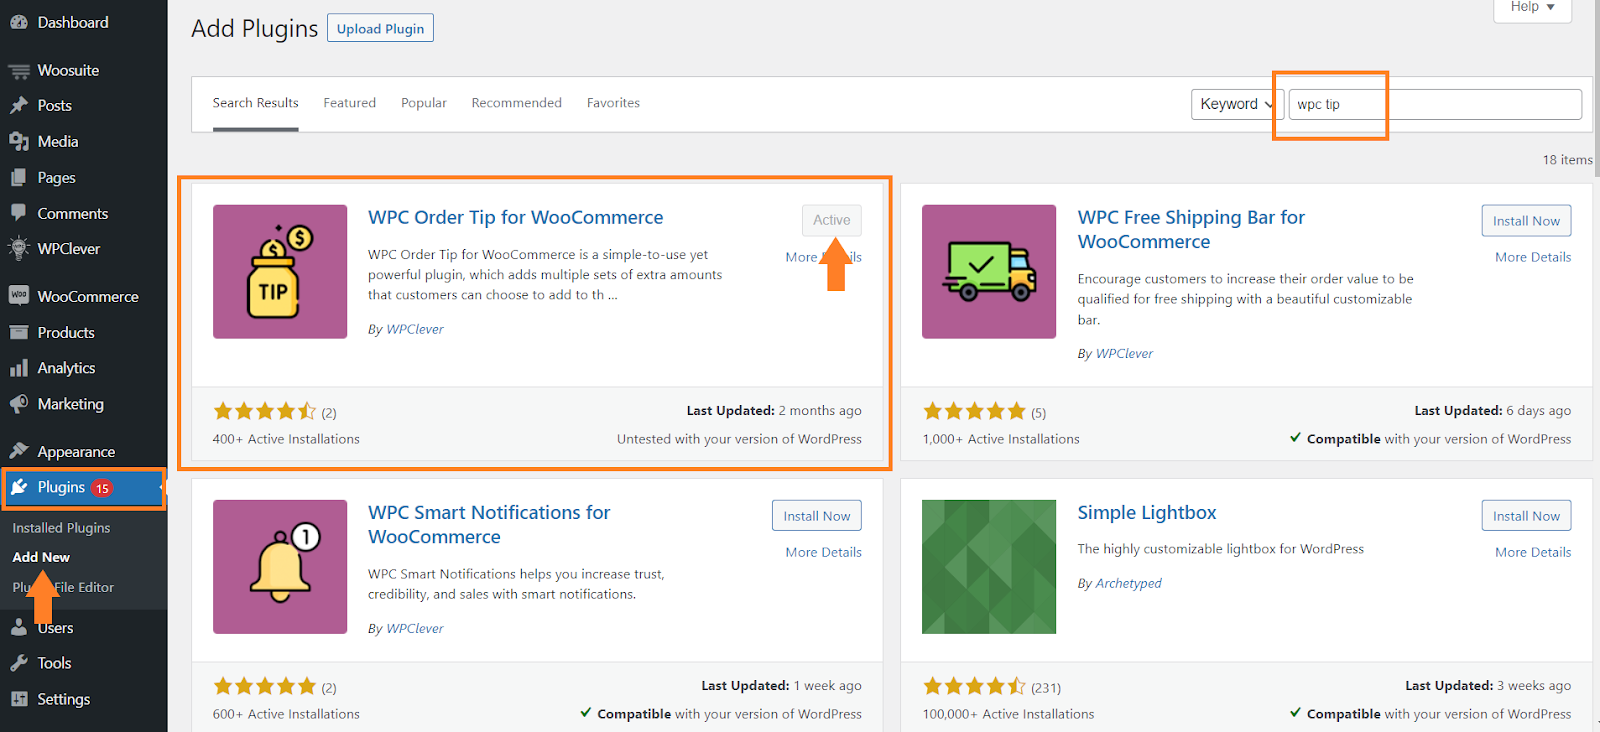The height and width of the screenshot is (732, 1600).
Task: Click the WPClever author link under WPC Order Tip
Action: coord(415,329)
